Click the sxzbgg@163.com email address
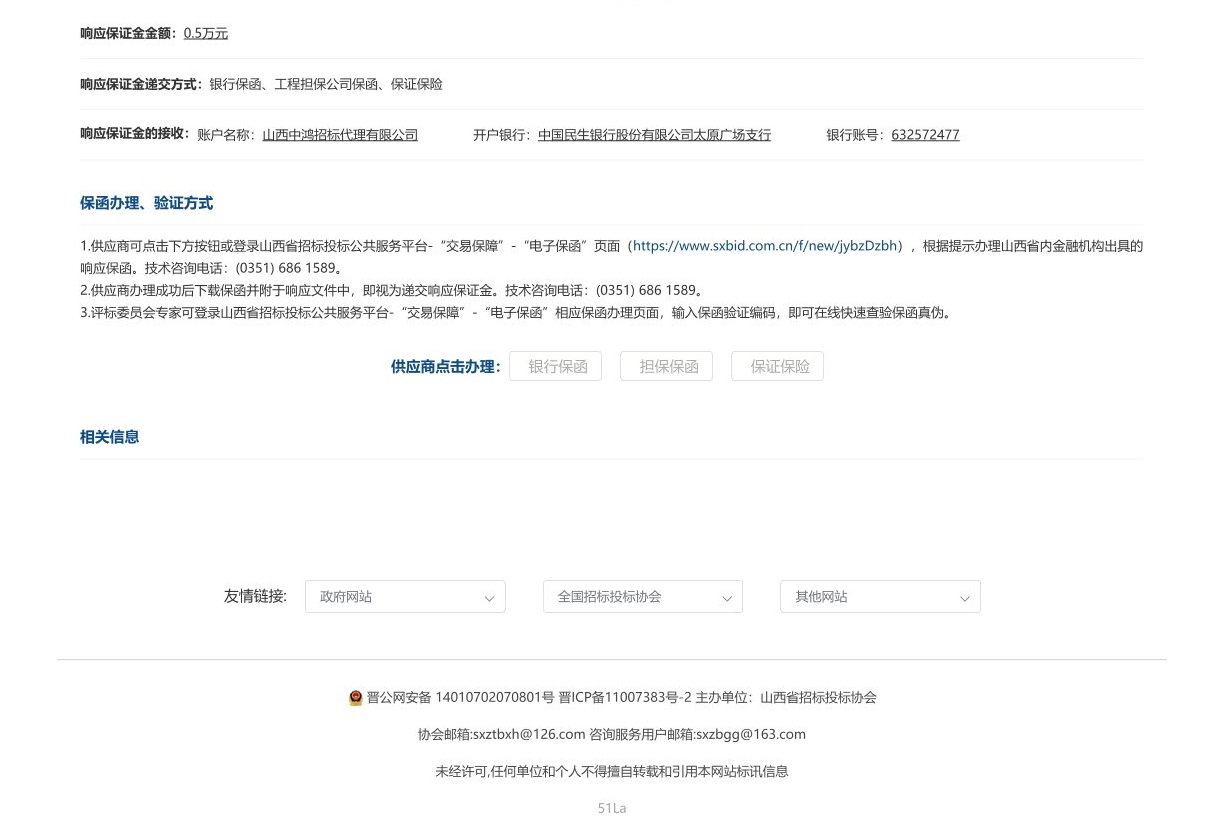 [x=750, y=734]
